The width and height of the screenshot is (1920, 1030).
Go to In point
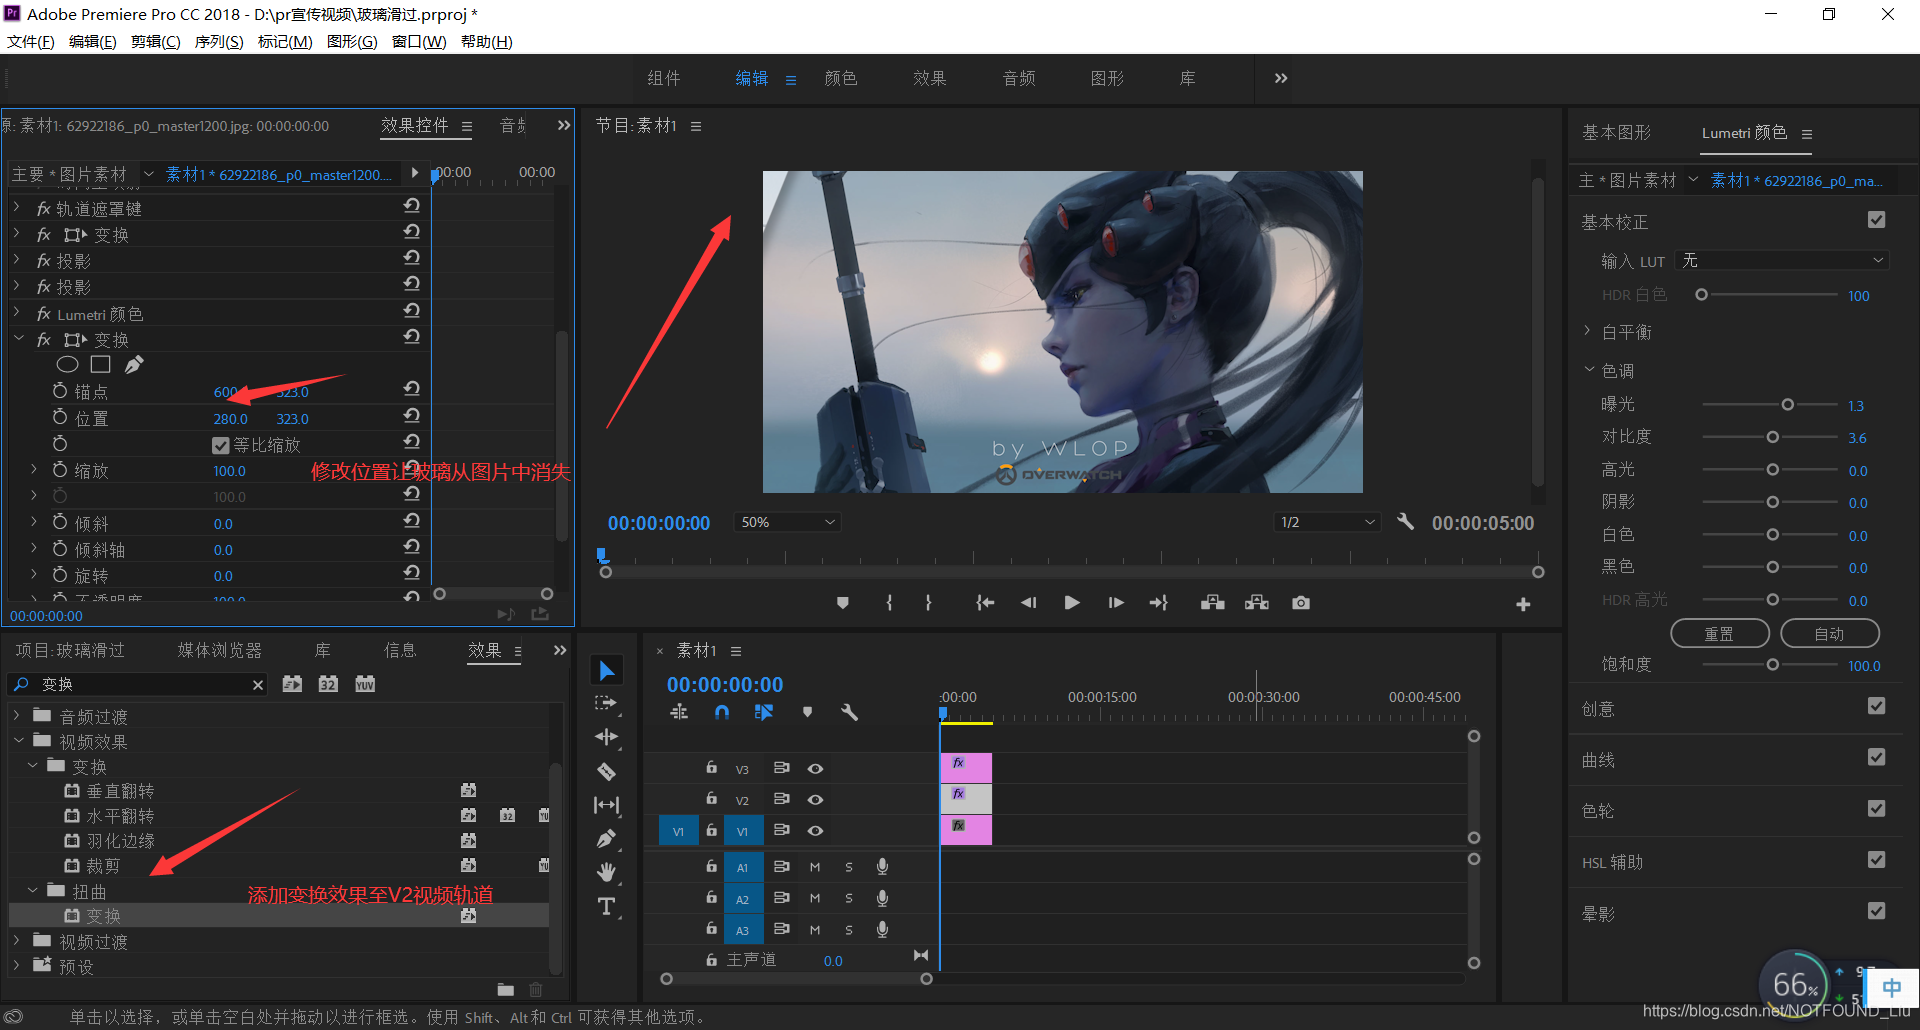985,603
